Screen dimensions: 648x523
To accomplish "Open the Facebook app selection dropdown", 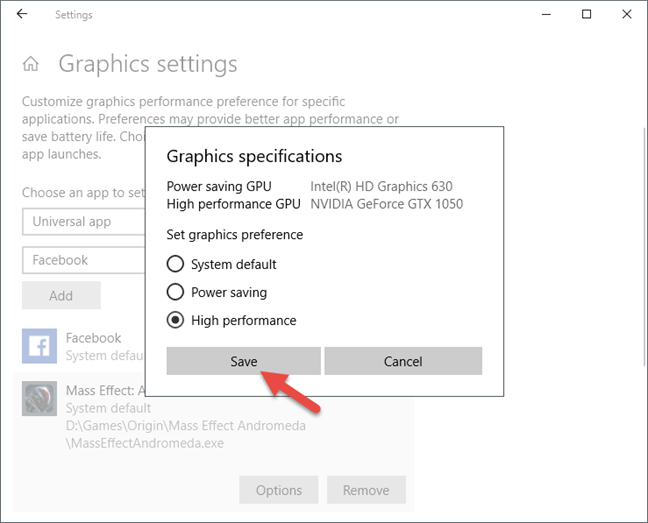I will (x=84, y=260).
